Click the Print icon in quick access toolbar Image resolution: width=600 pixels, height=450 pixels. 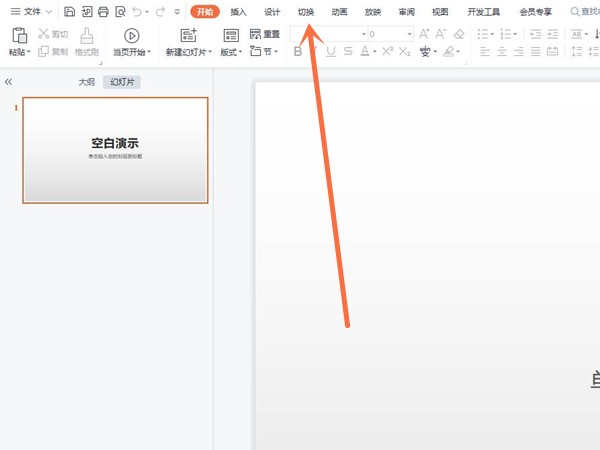[103, 12]
